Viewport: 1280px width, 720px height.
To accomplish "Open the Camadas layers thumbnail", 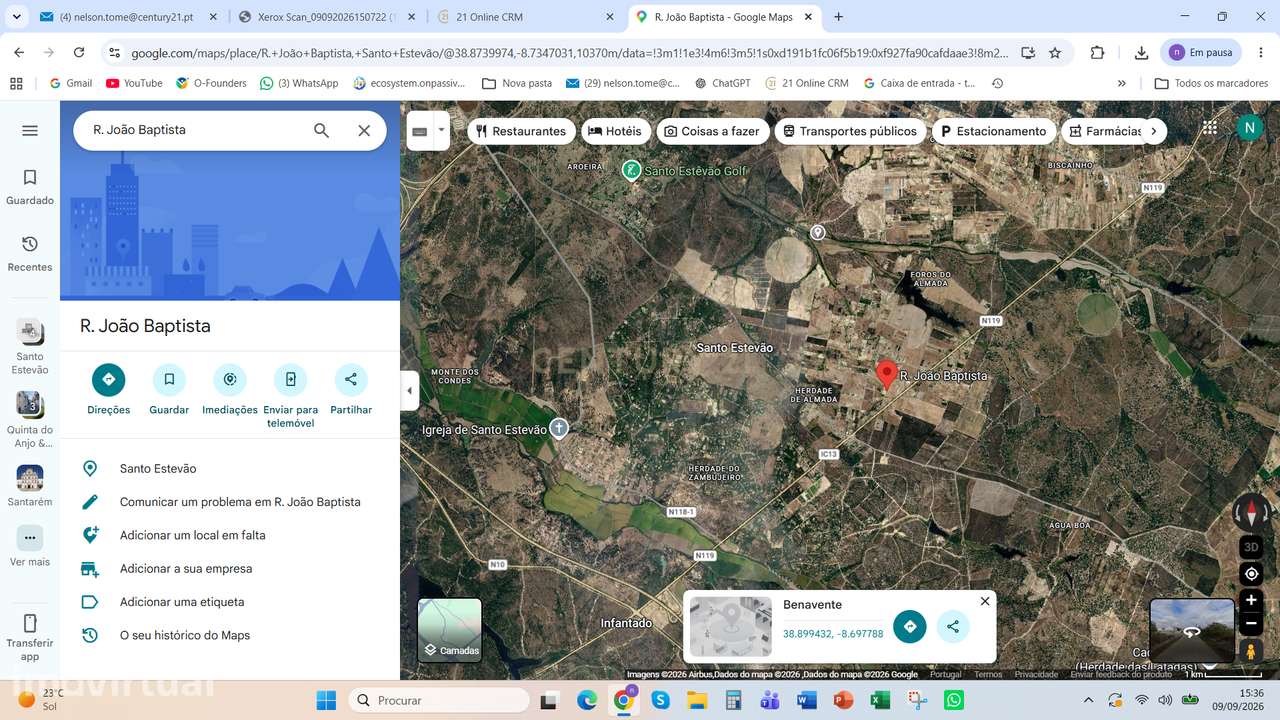I will (x=450, y=630).
